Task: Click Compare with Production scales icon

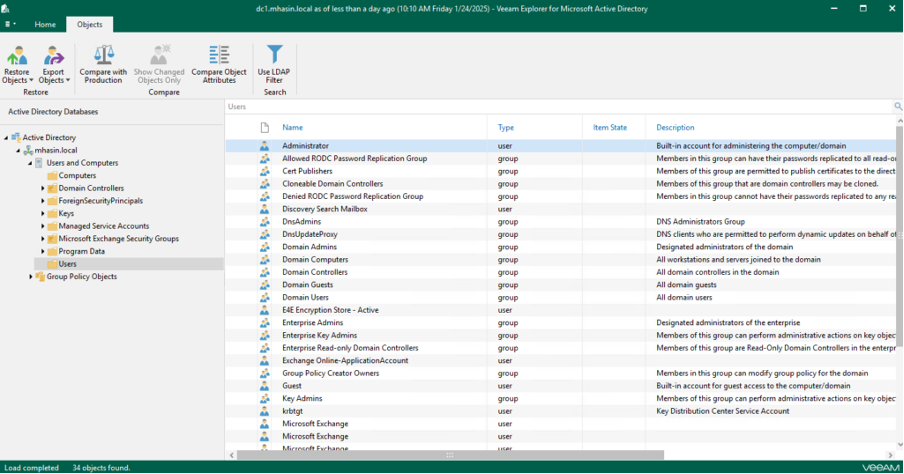Action: coord(103,55)
